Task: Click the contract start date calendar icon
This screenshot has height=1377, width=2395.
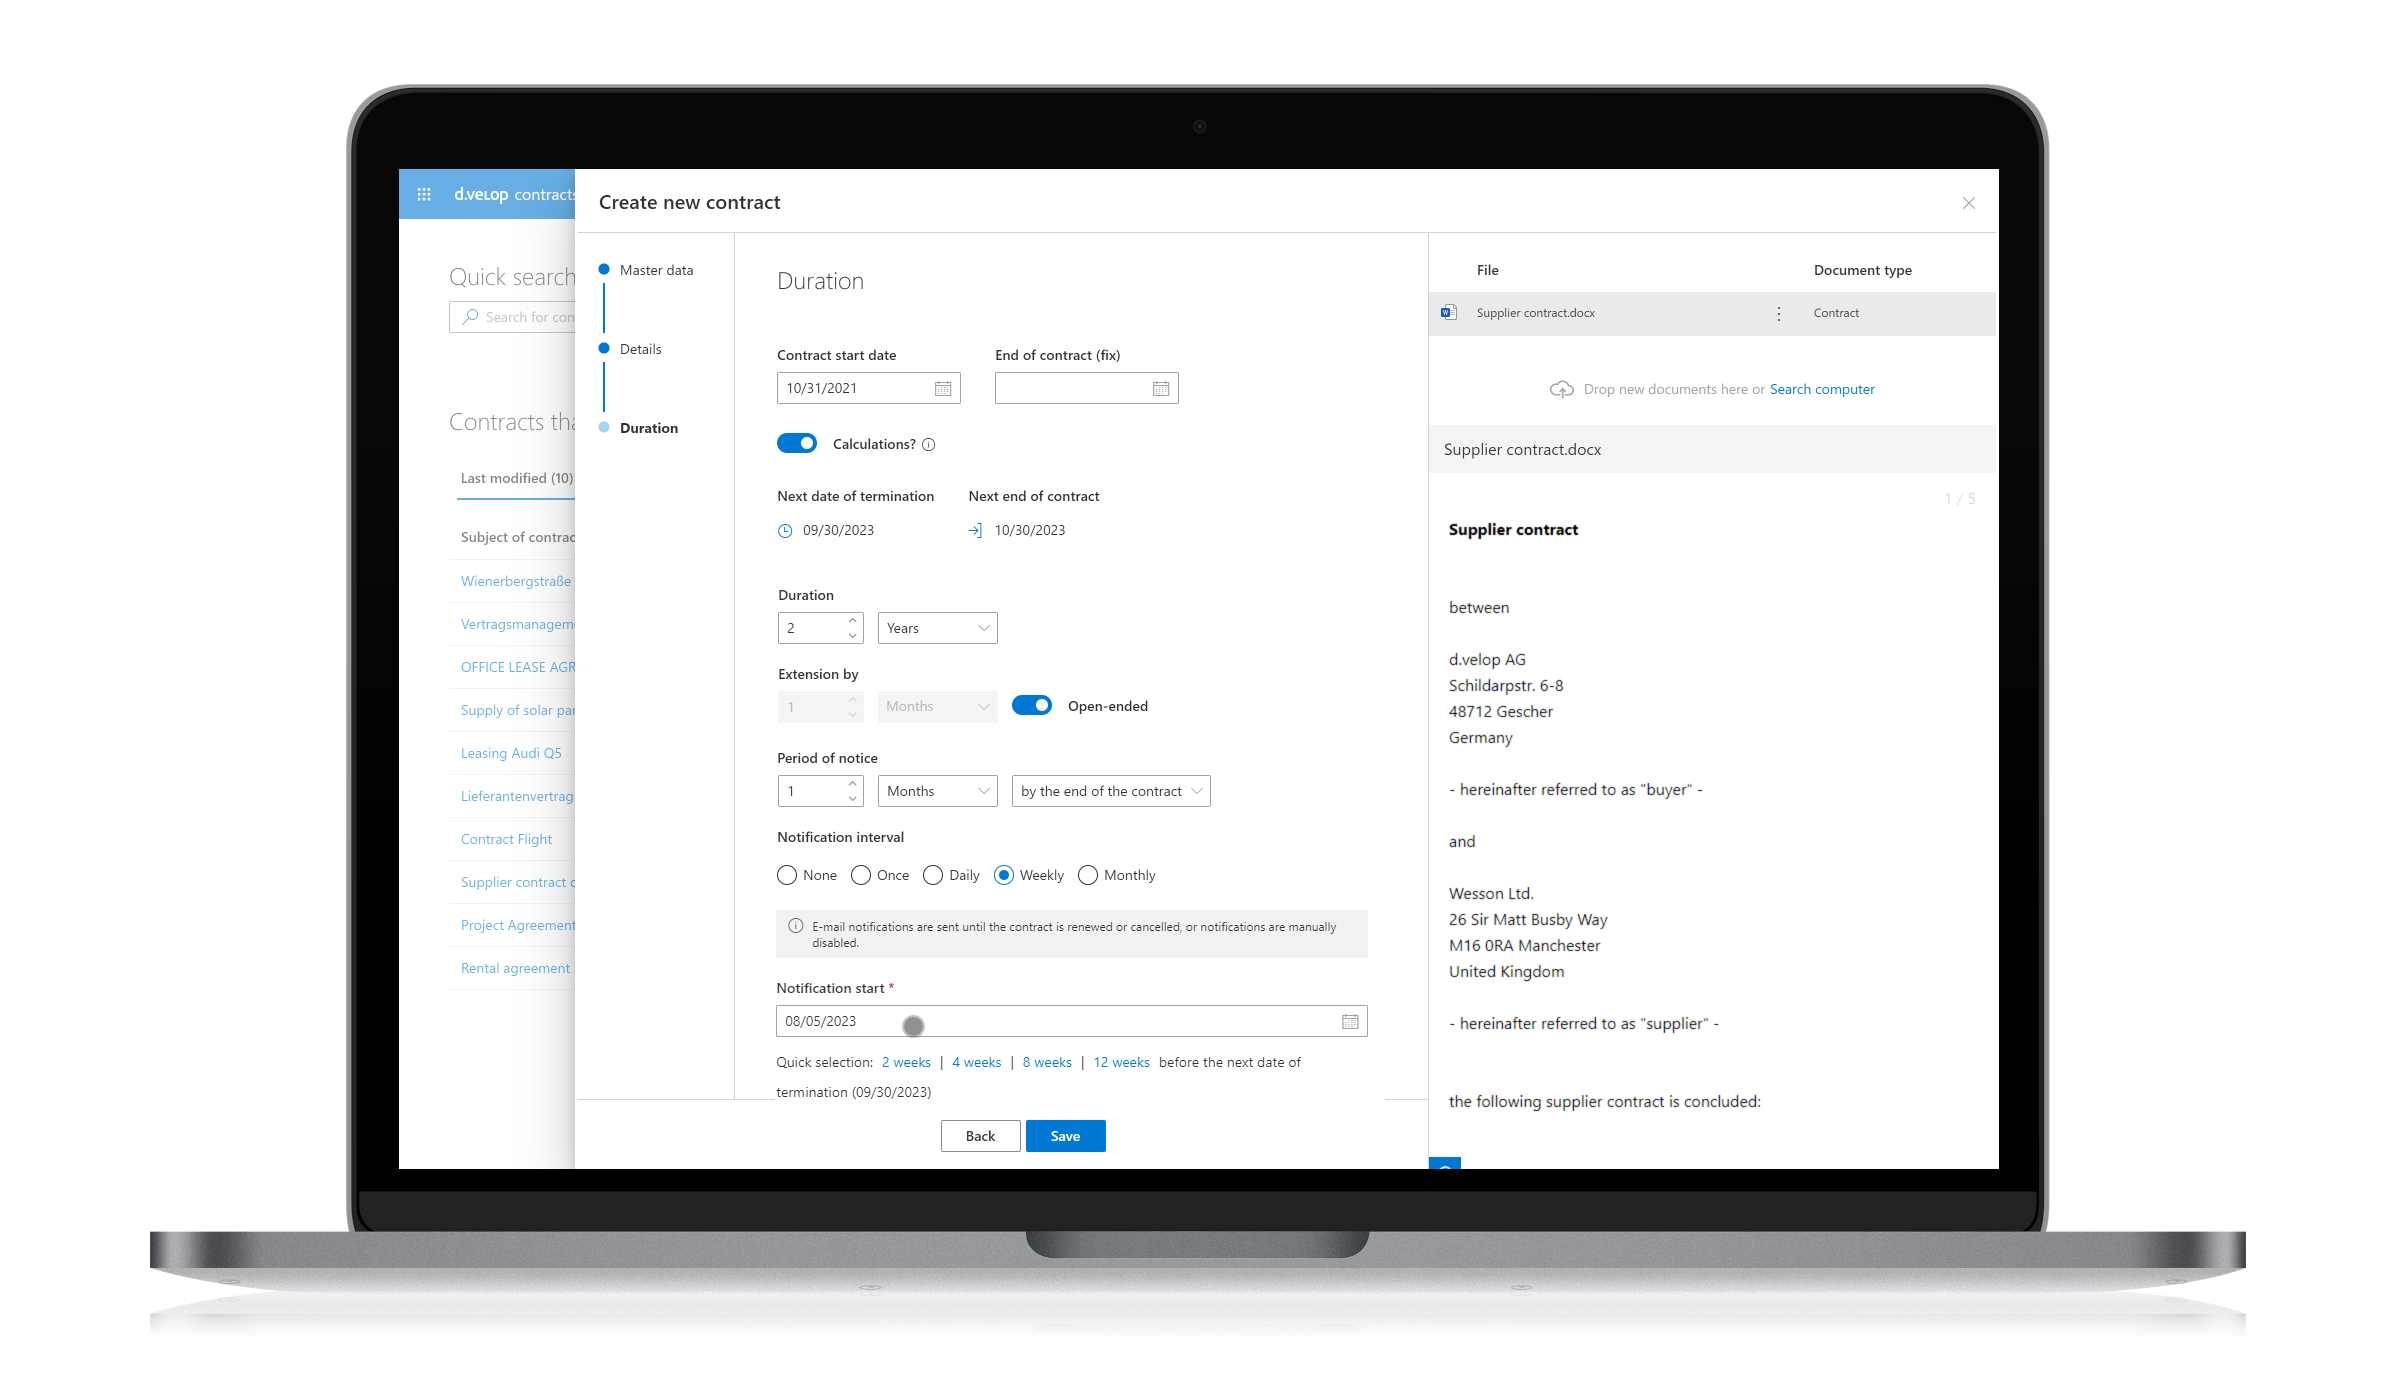Action: coord(943,388)
